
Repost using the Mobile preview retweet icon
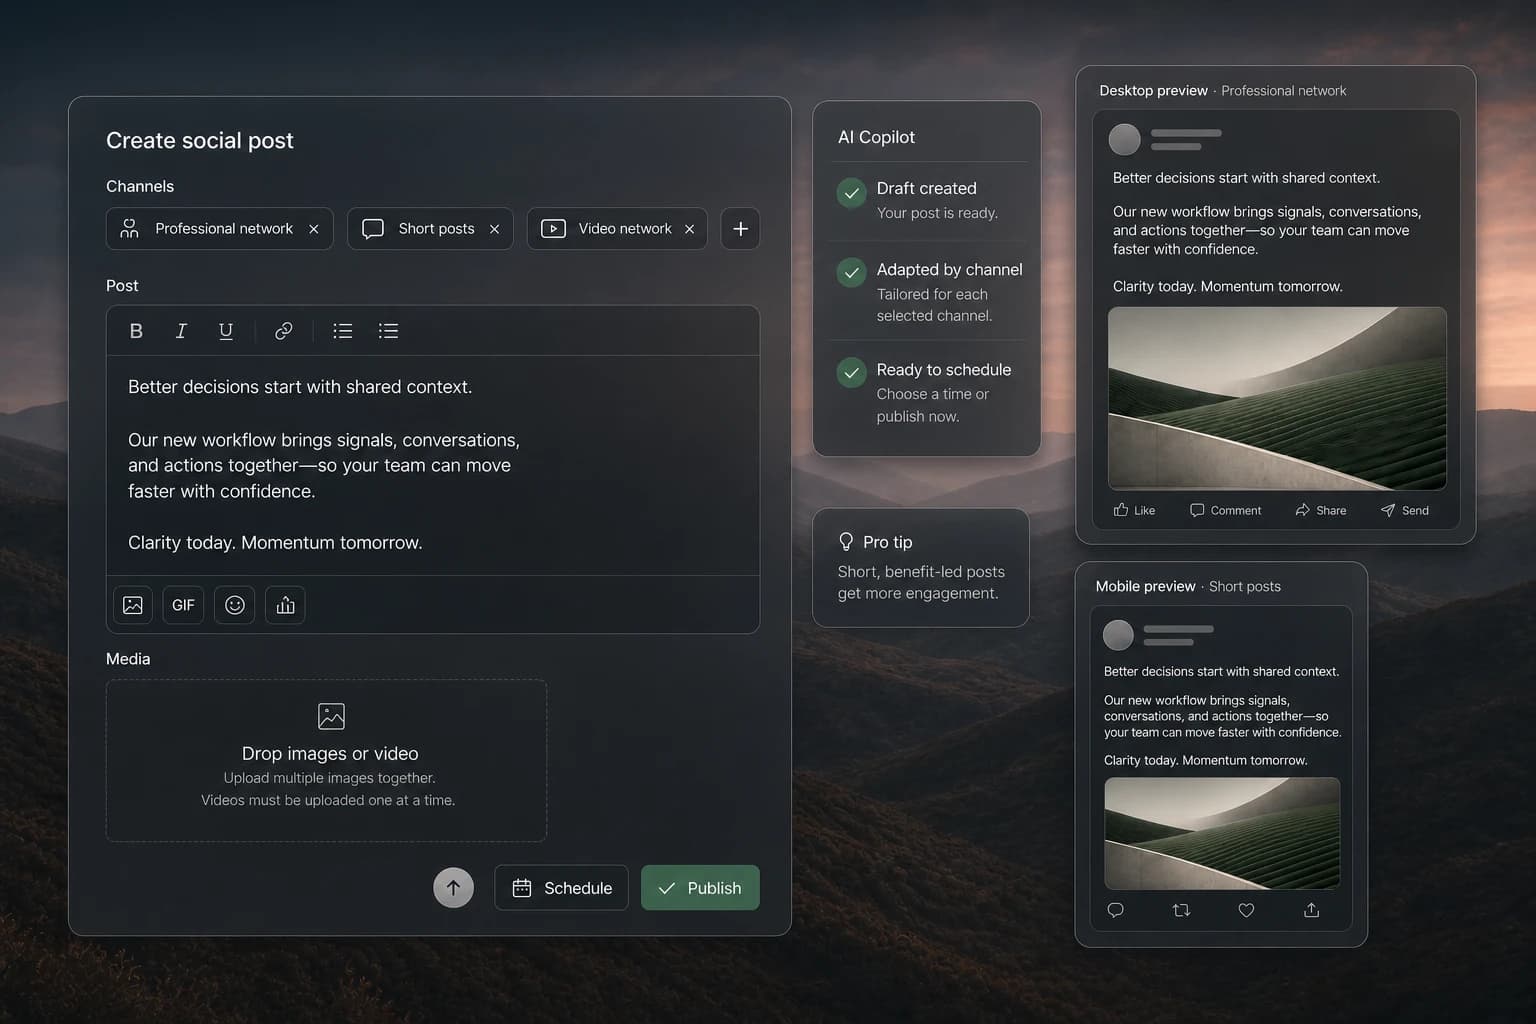[x=1181, y=910]
